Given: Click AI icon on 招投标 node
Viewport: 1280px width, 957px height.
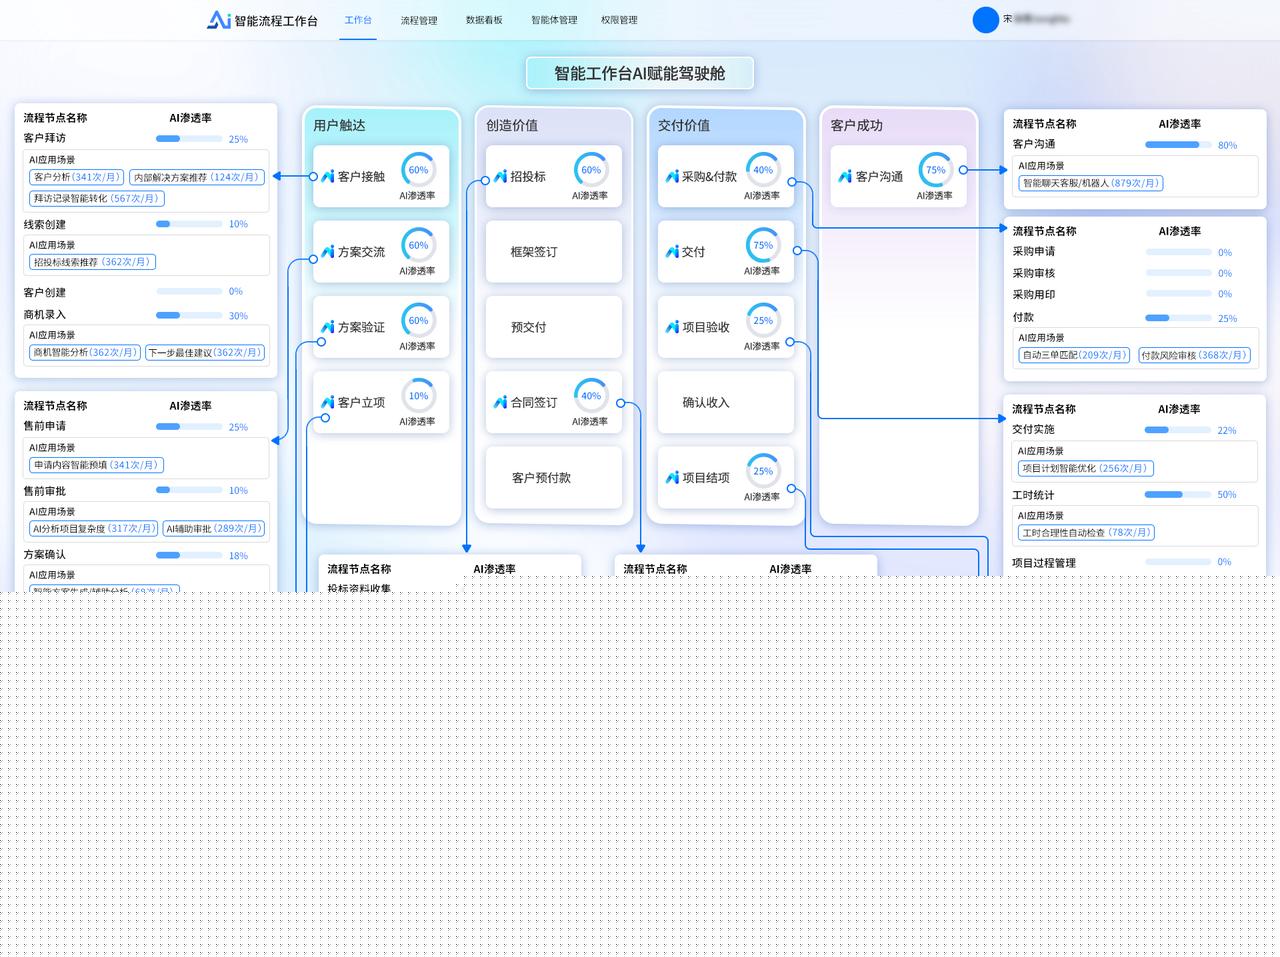Looking at the screenshot, I should point(500,177).
